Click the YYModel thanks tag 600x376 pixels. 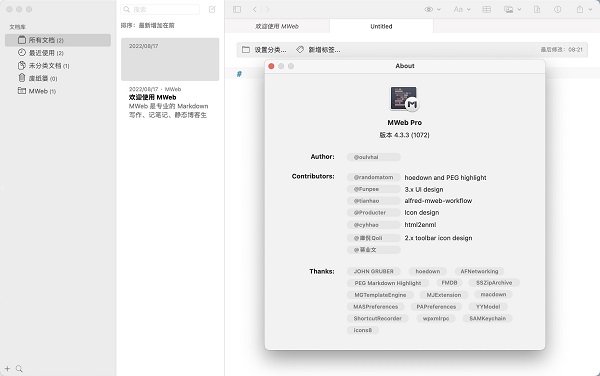[488, 307]
